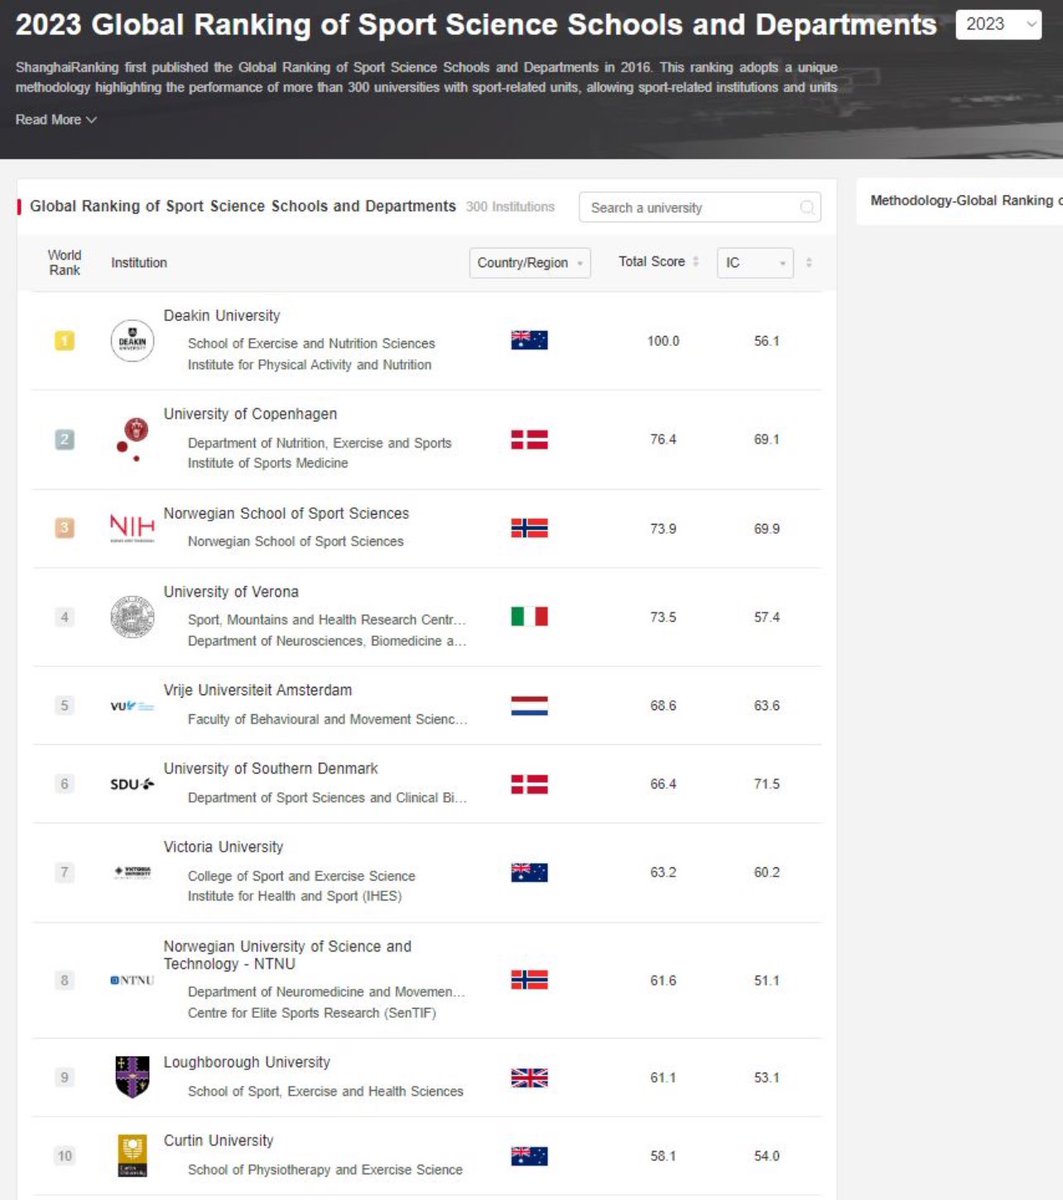Click Deakin's total score 100.0
The width and height of the screenshot is (1063, 1200).
tap(663, 341)
